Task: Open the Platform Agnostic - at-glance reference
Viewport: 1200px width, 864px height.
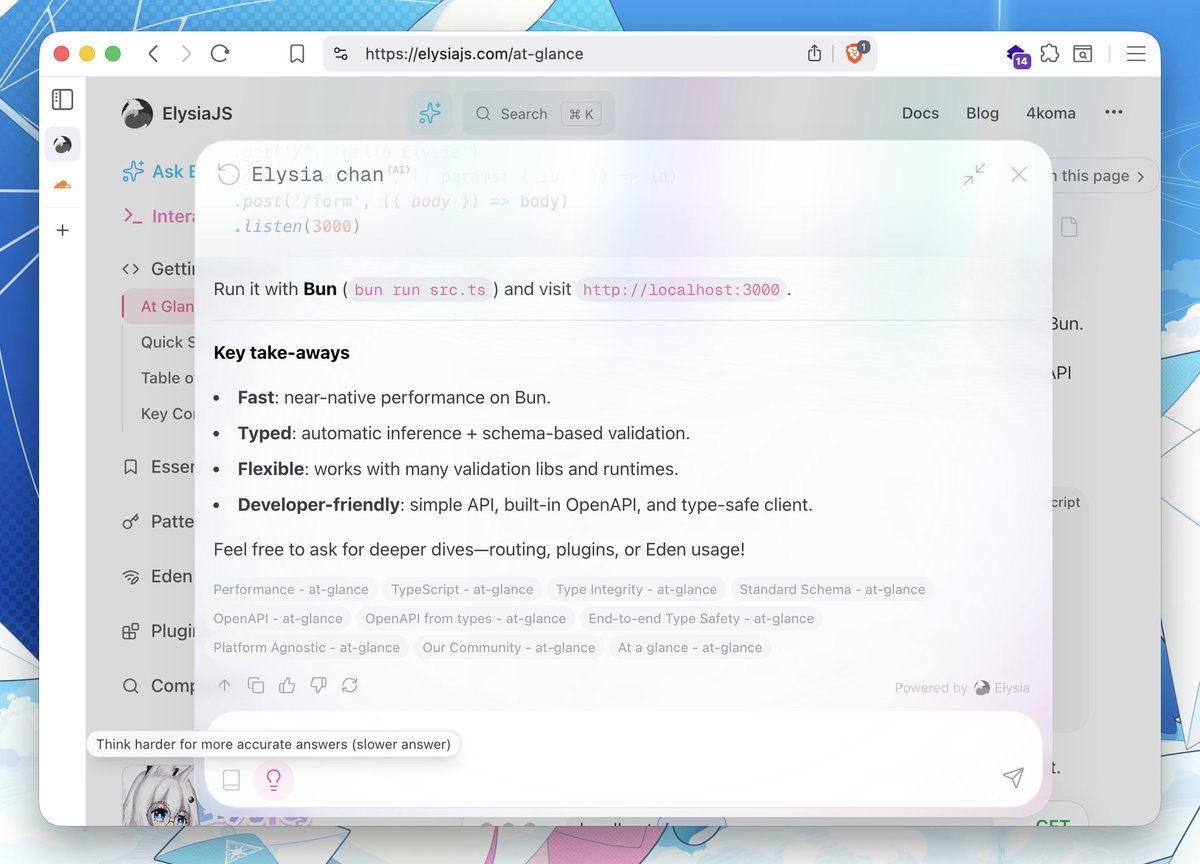Action: (x=306, y=648)
